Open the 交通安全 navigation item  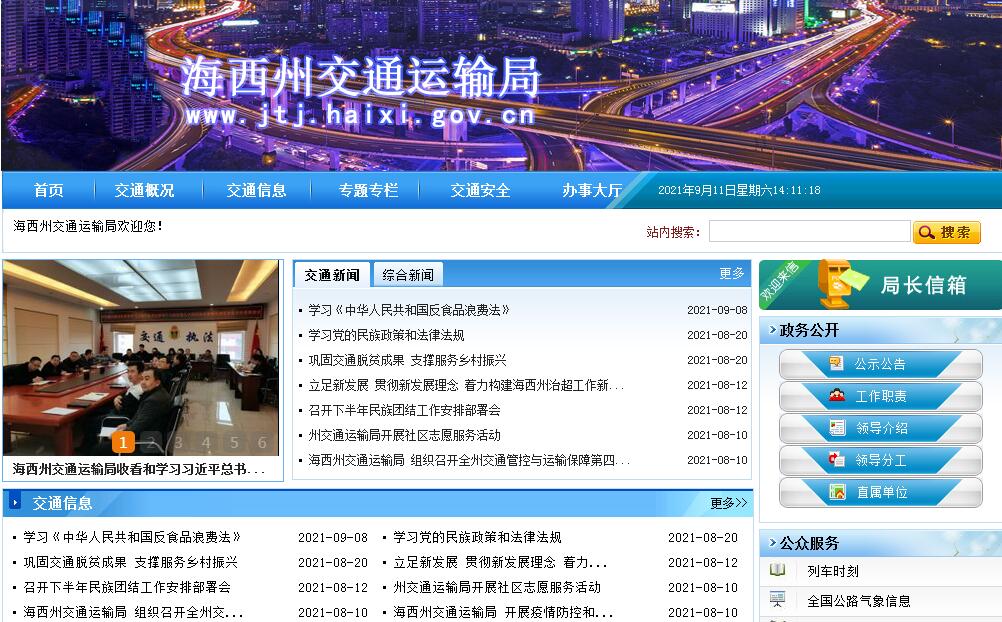coord(480,190)
